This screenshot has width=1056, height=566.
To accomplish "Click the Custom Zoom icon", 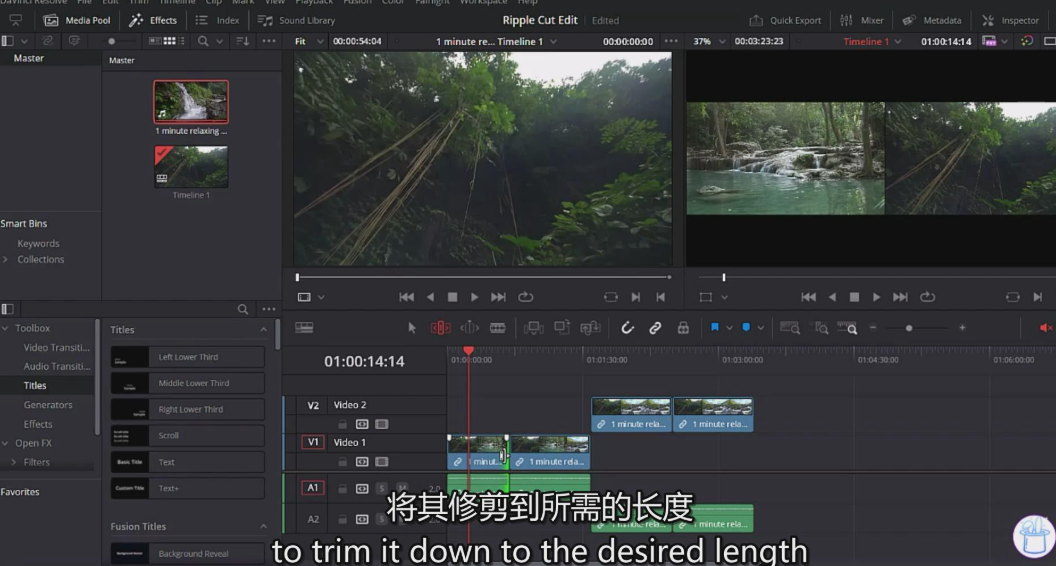I will 847,327.
